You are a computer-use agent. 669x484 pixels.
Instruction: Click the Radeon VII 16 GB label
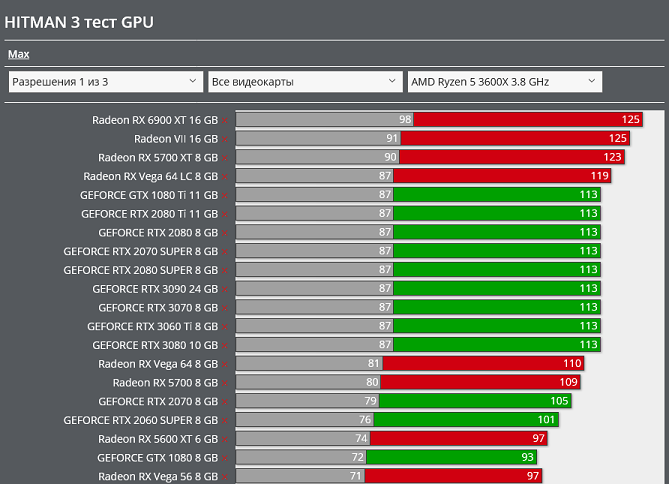point(176,139)
